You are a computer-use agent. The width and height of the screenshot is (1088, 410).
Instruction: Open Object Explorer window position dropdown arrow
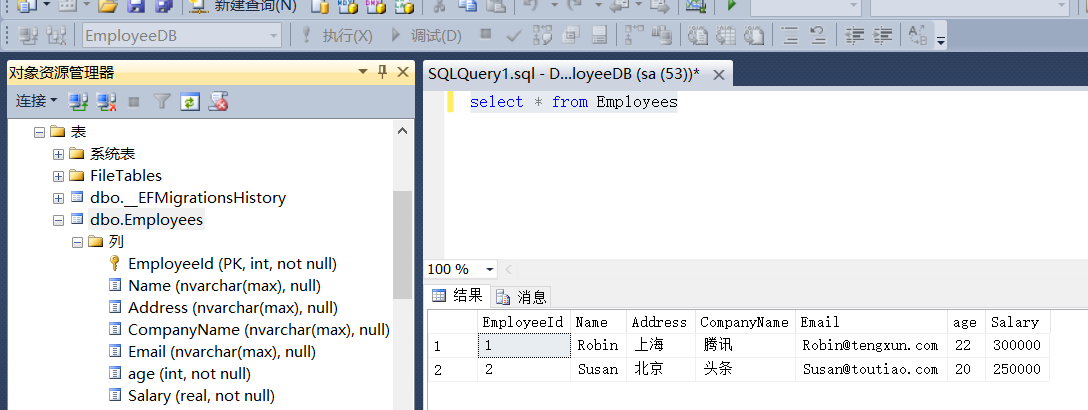click(x=362, y=71)
